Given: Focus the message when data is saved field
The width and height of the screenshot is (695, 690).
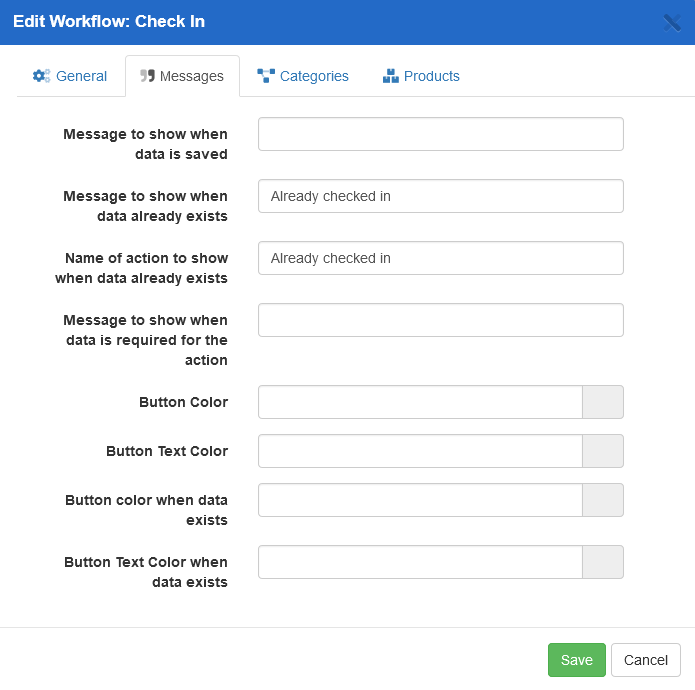Looking at the screenshot, I should coord(440,134).
